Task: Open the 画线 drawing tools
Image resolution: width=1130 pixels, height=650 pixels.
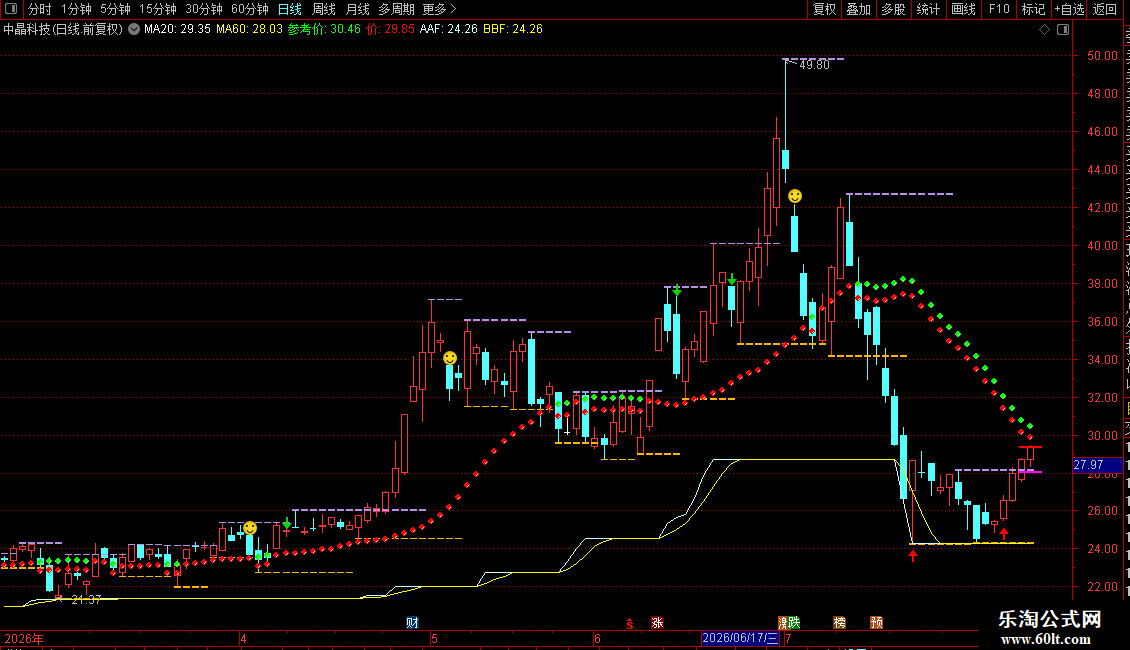Action: click(963, 9)
